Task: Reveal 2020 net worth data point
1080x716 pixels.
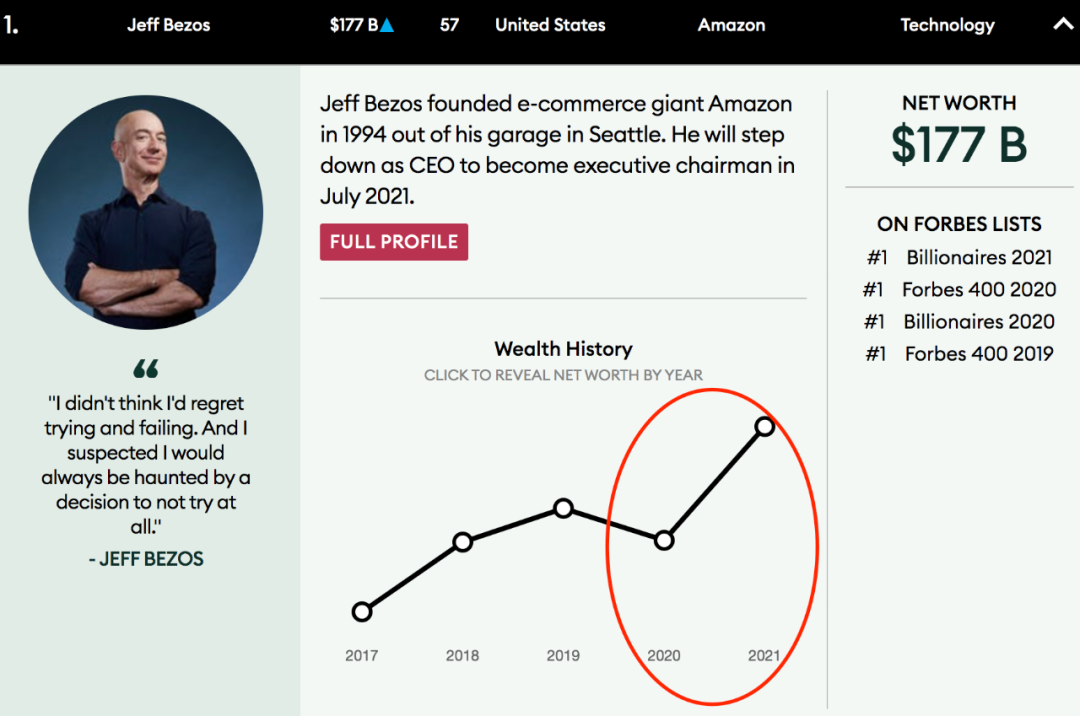Action: pos(664,540)
